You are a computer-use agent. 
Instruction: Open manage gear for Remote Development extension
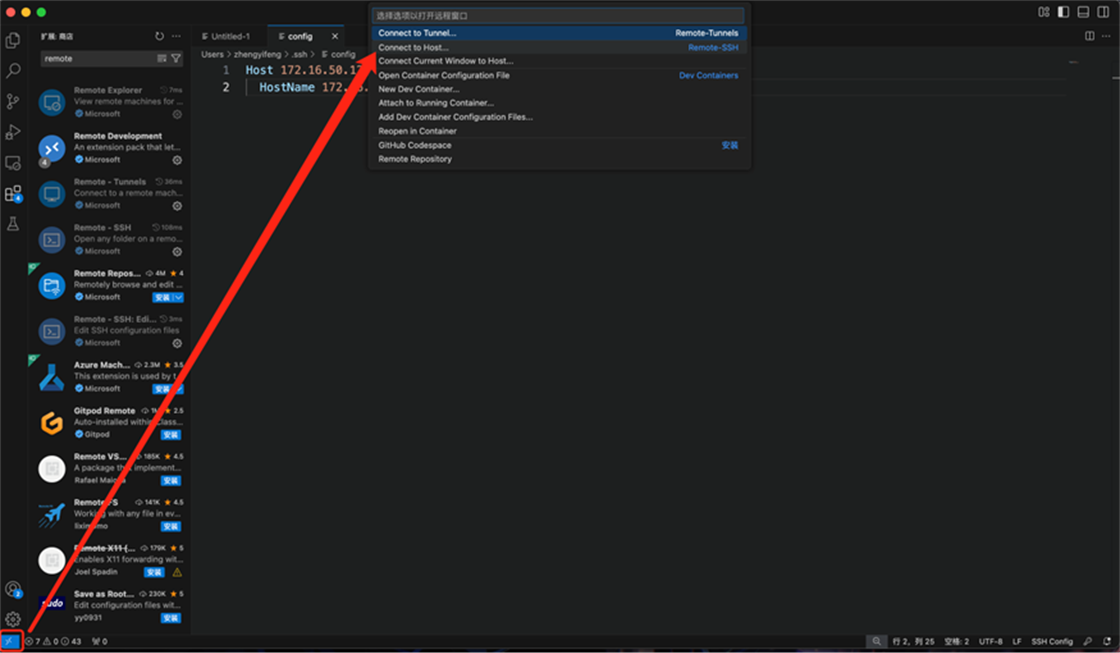[177, 160]
